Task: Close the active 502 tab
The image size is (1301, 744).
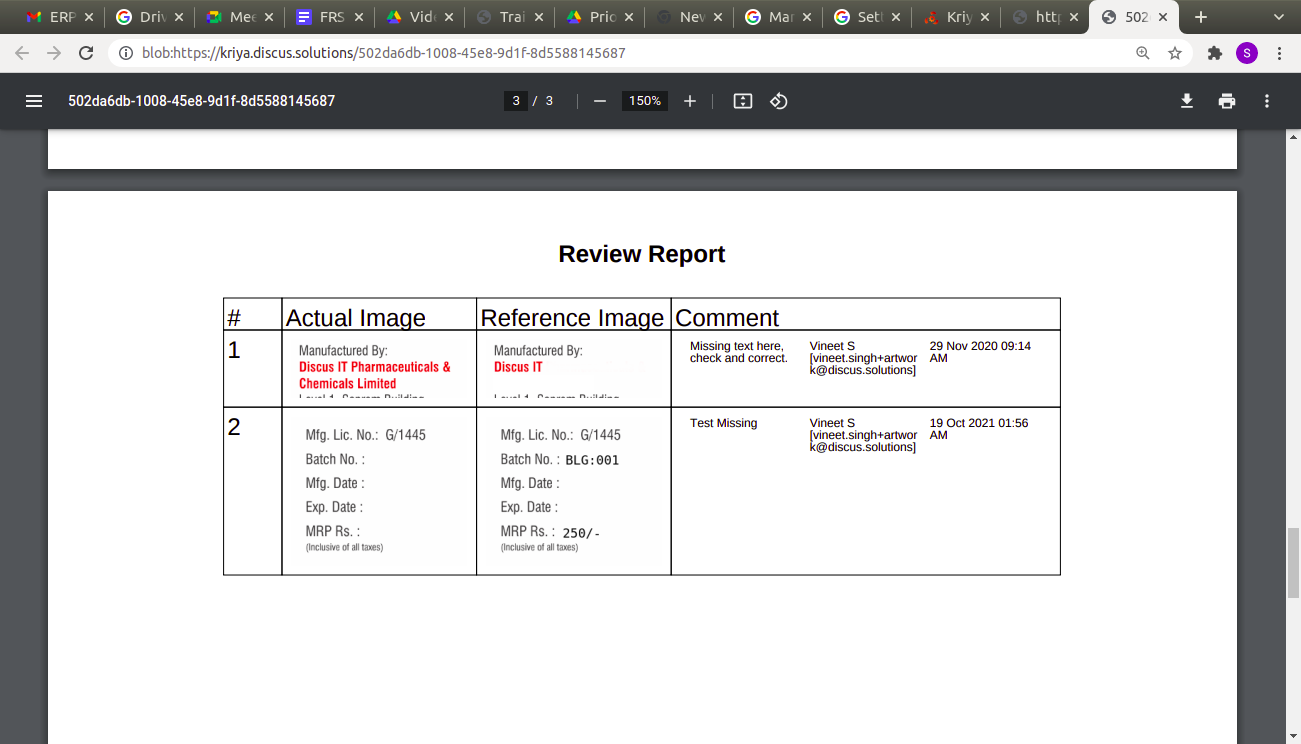Action: coord(1163,17)
